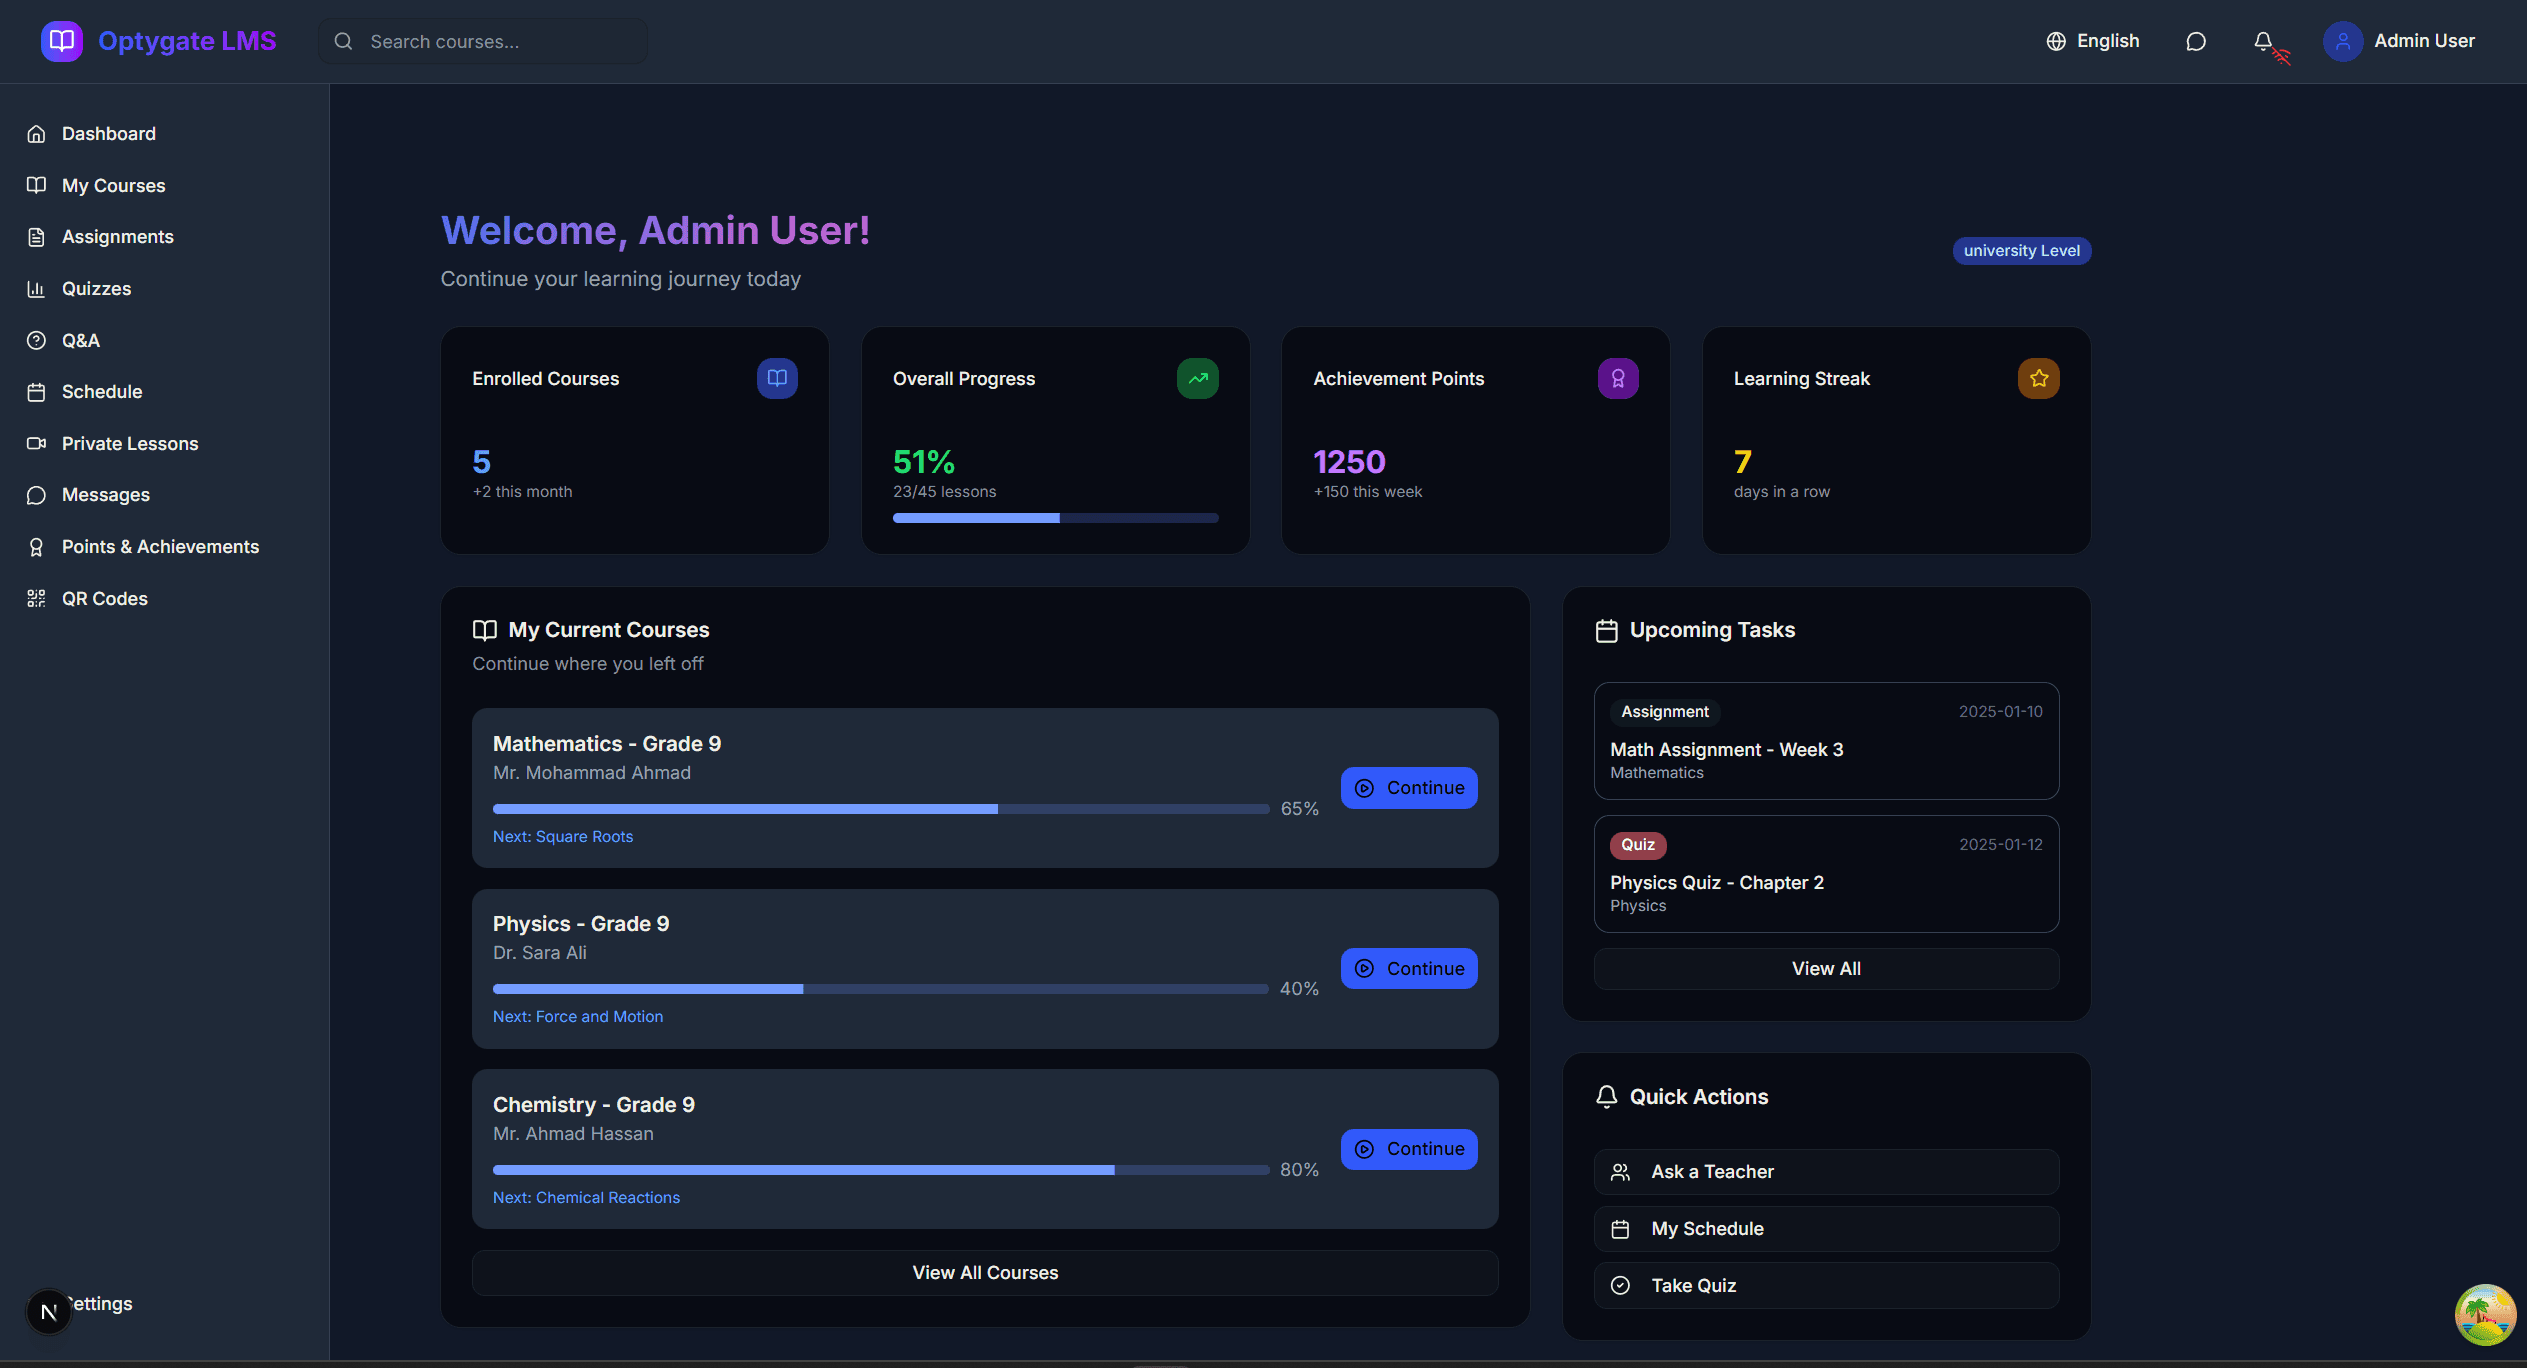
Task: Continue the Mathematics - Grade 9 course
Action: (1409, 788)
